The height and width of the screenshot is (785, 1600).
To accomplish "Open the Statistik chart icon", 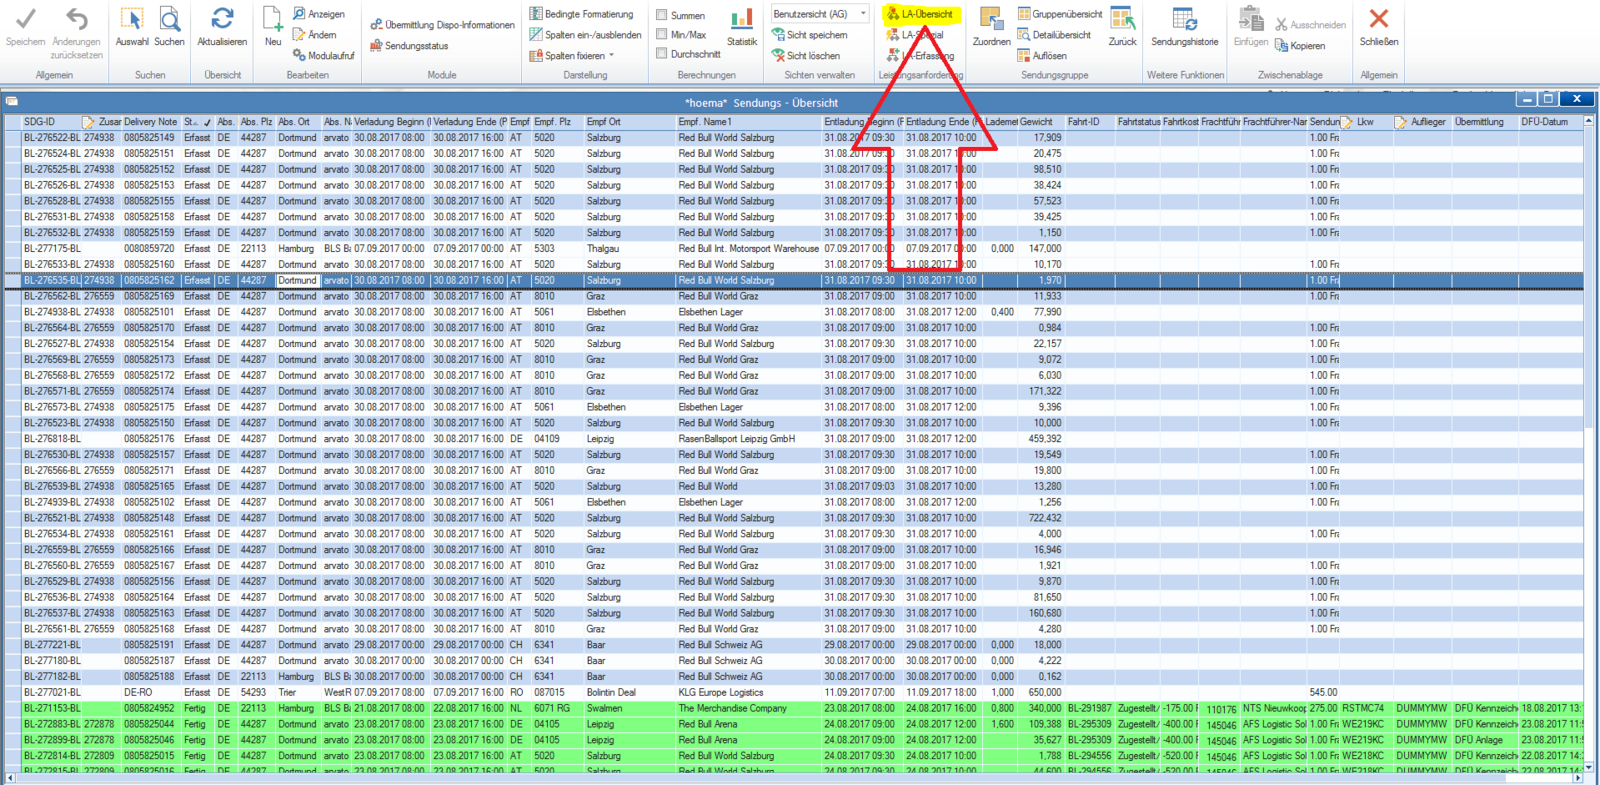I will coord(742,19).
